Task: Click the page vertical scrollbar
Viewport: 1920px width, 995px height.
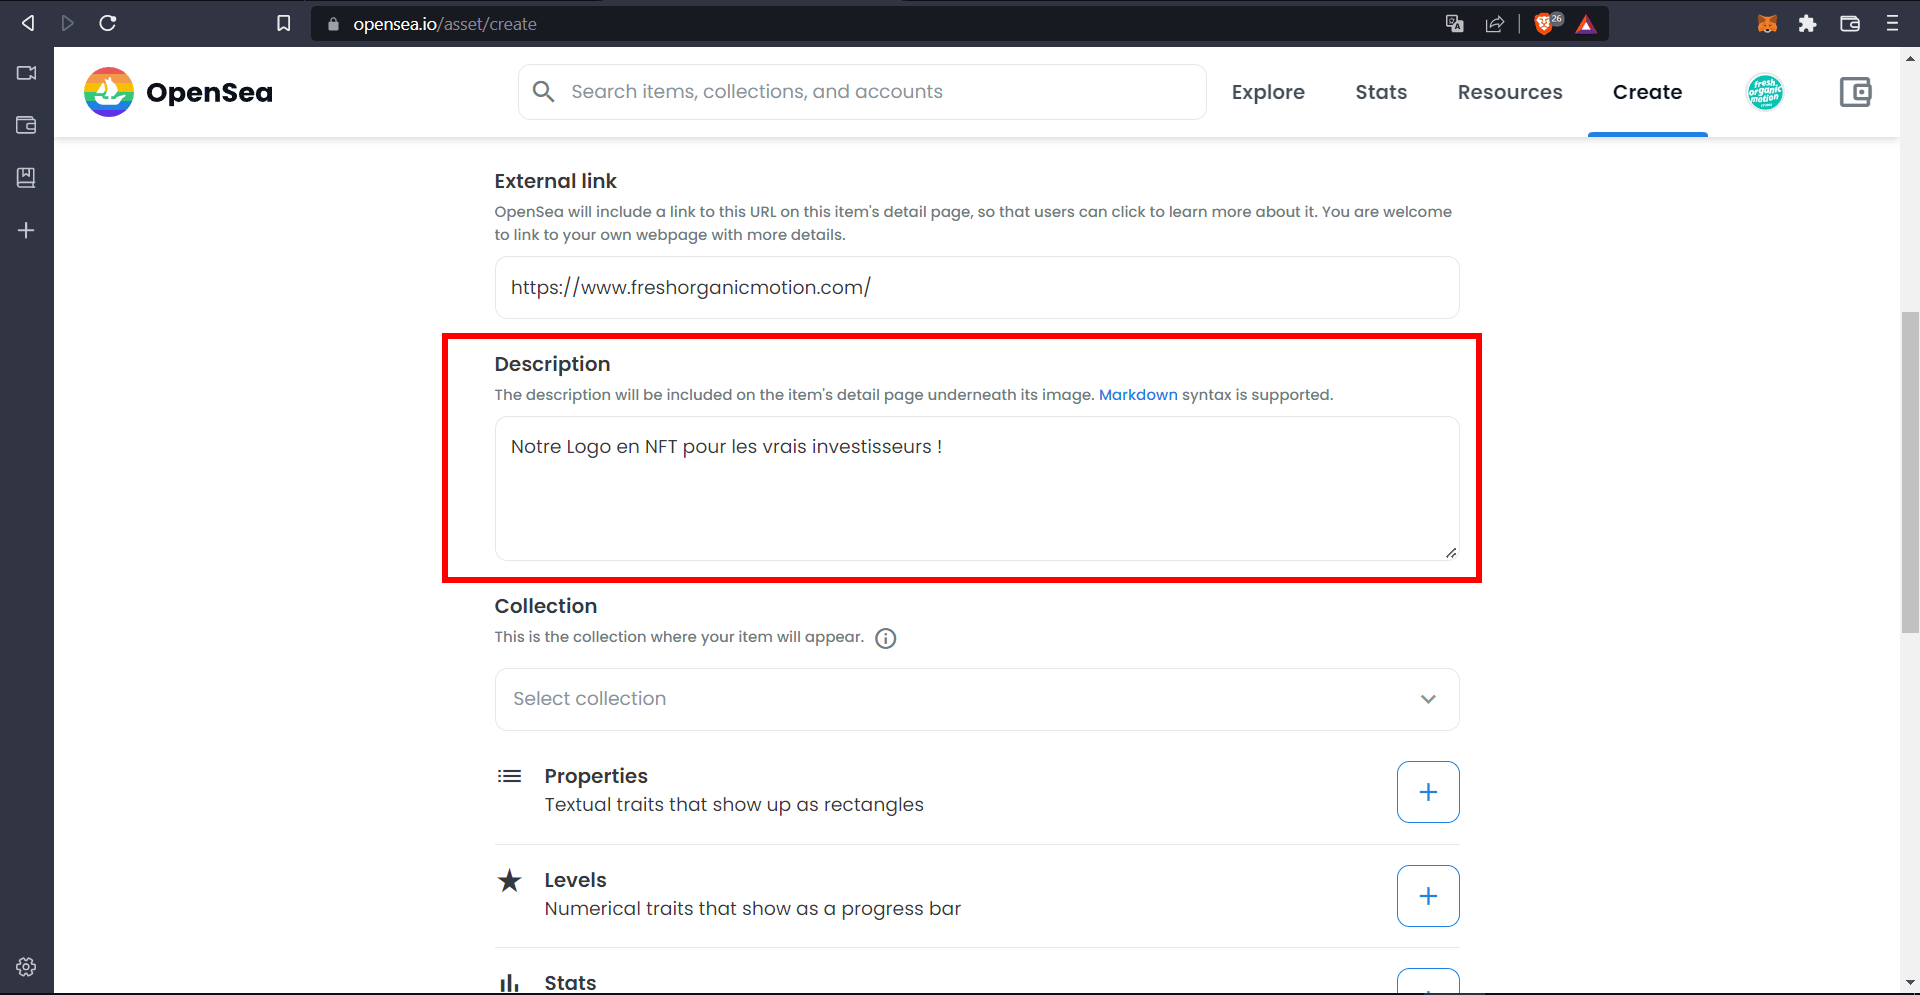Action: click(1910, 472)
